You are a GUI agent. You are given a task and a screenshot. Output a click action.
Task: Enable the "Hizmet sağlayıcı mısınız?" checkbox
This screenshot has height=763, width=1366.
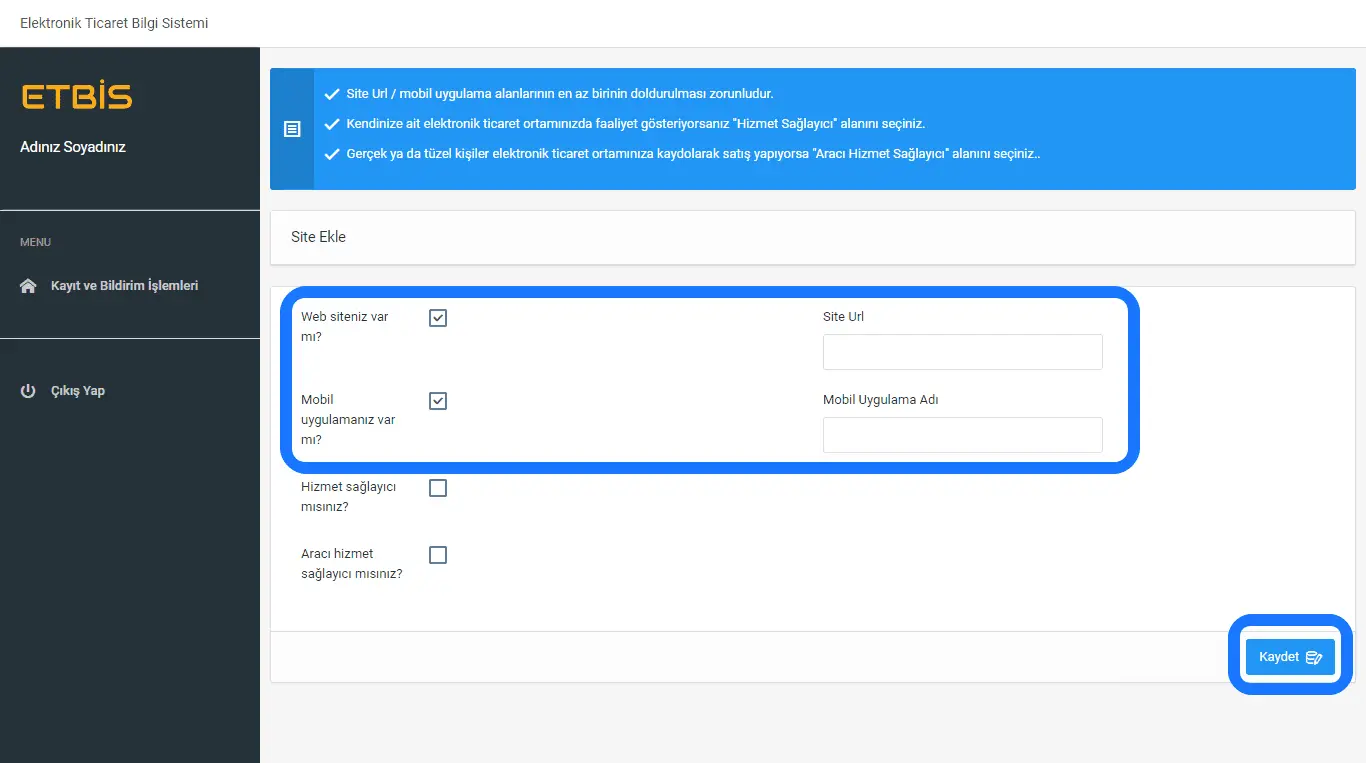coord(438,488)
